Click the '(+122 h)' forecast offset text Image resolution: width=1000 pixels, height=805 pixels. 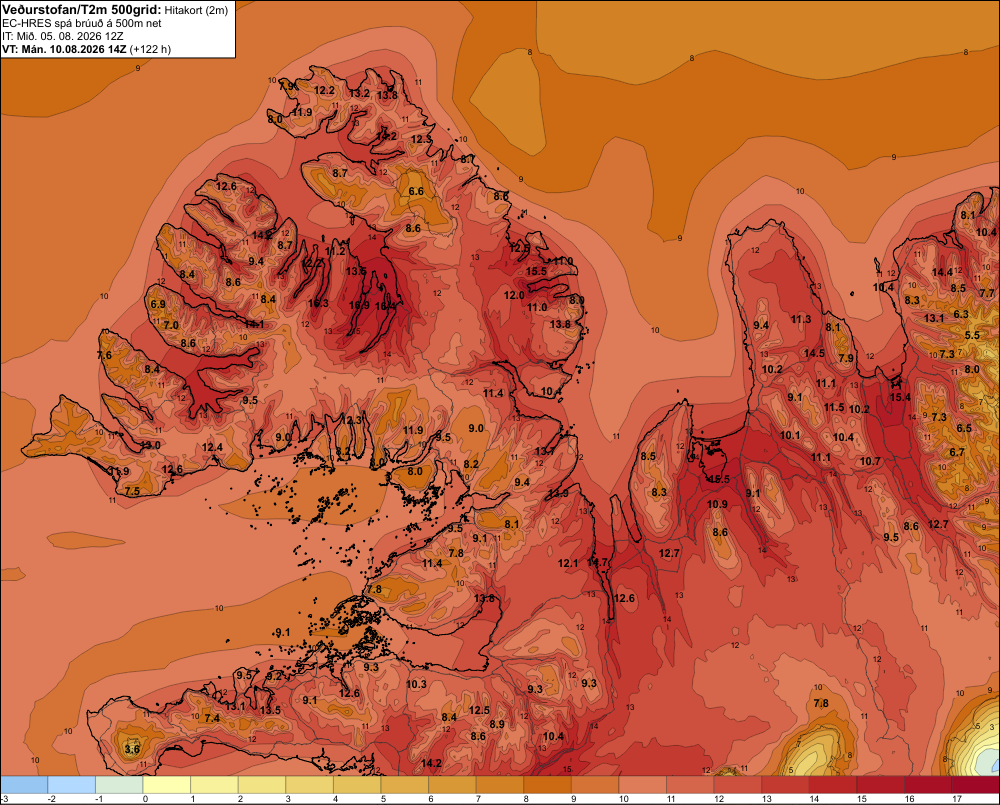coord(150,49)
